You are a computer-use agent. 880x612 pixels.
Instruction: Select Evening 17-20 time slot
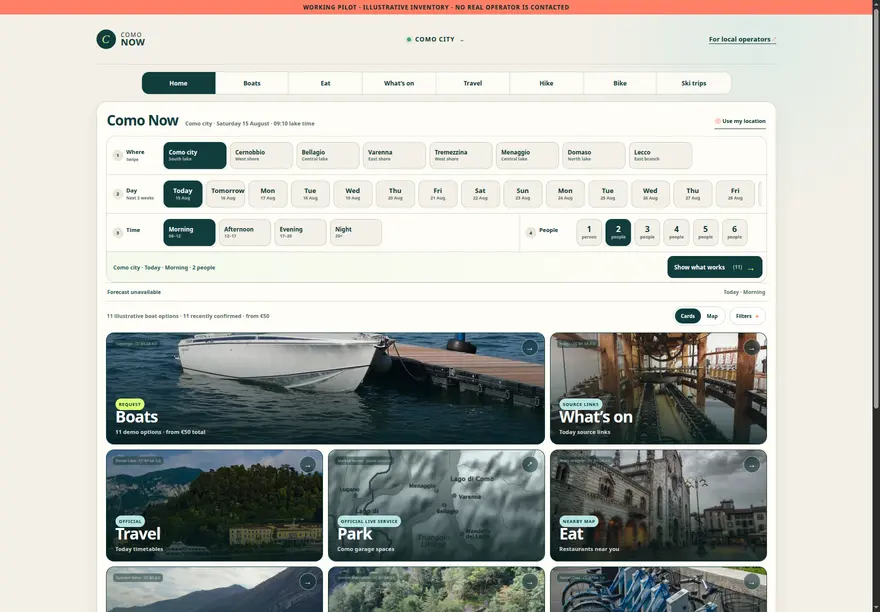[x=300, y=232]
